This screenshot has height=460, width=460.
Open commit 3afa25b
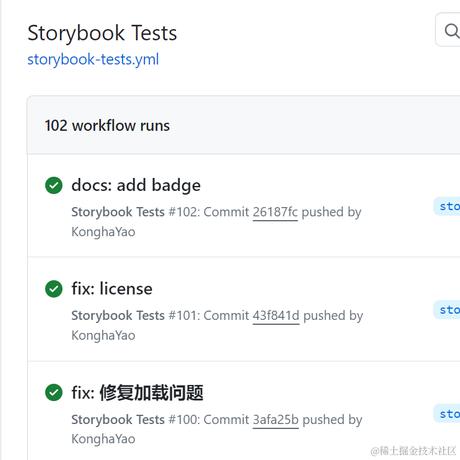[x=276, y=419]
